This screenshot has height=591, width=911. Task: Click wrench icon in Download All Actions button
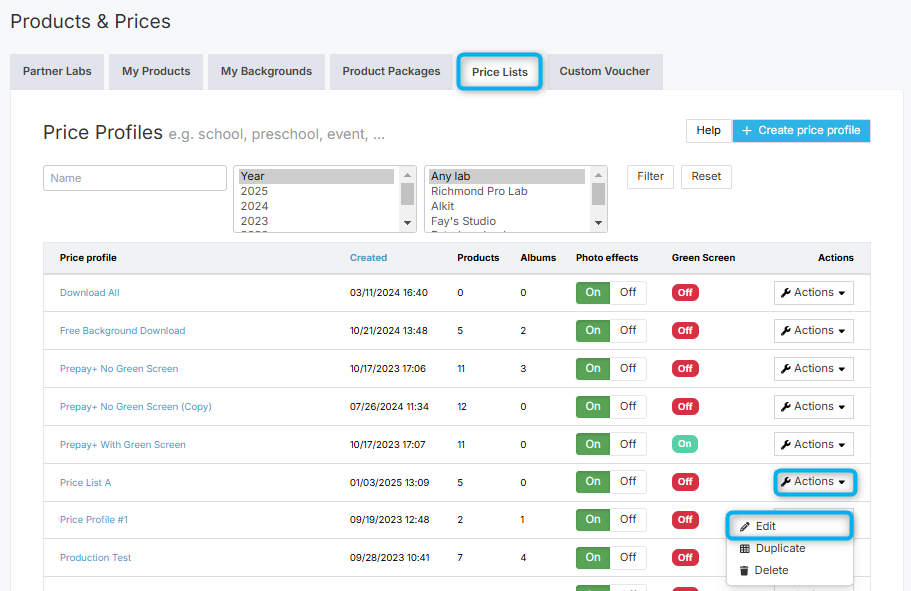coord(786,293)
